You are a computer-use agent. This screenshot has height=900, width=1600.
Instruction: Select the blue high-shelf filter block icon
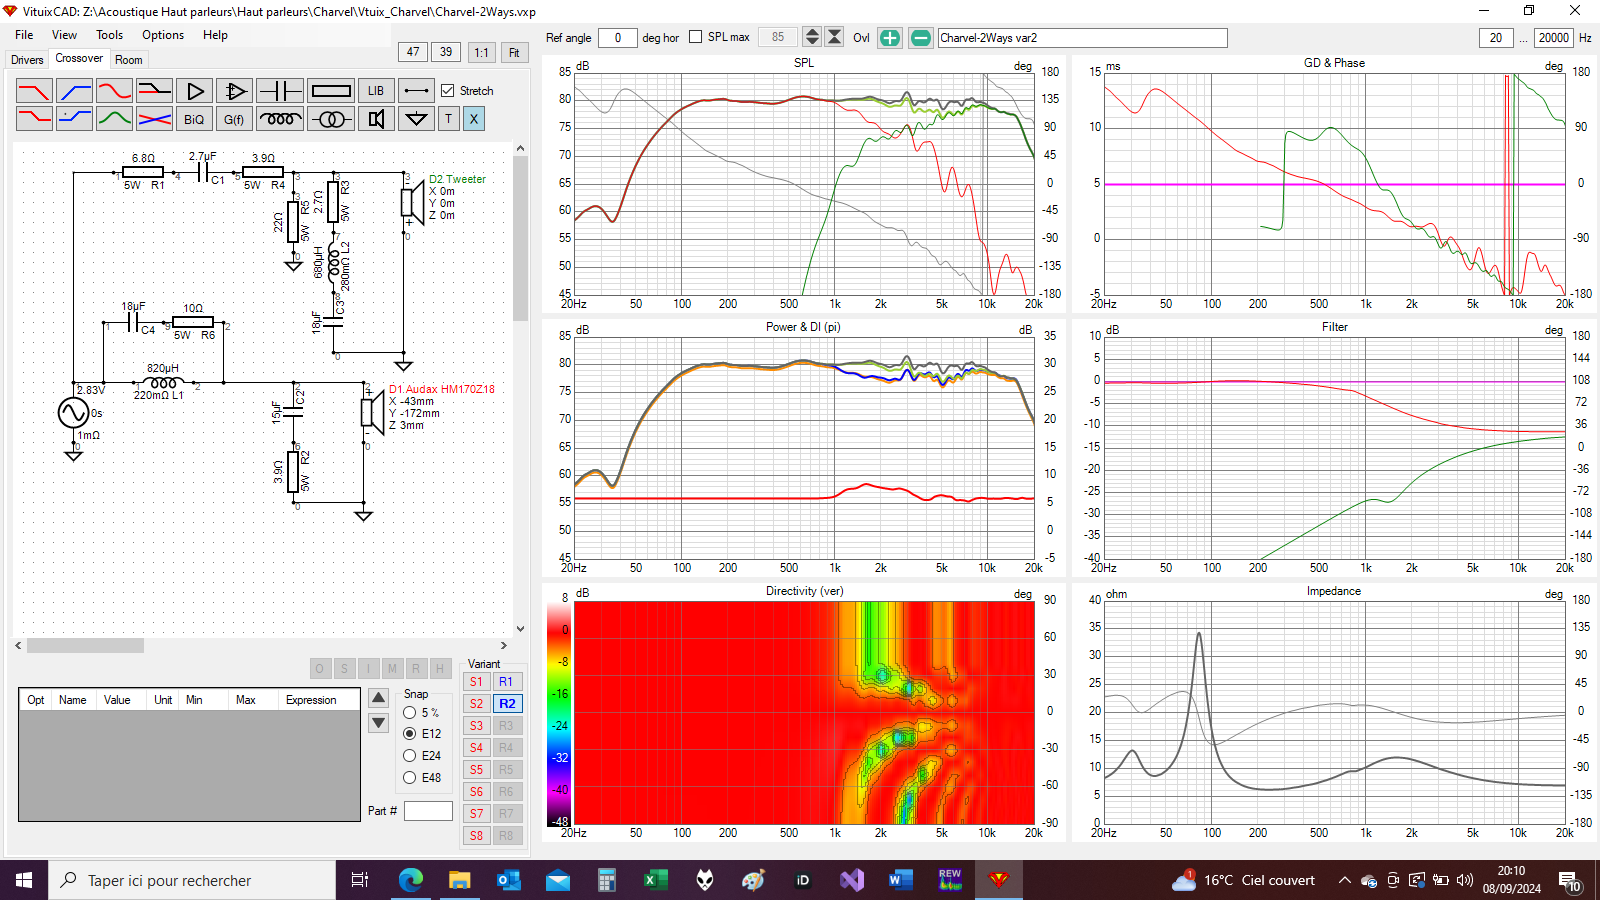pos(74,119)
